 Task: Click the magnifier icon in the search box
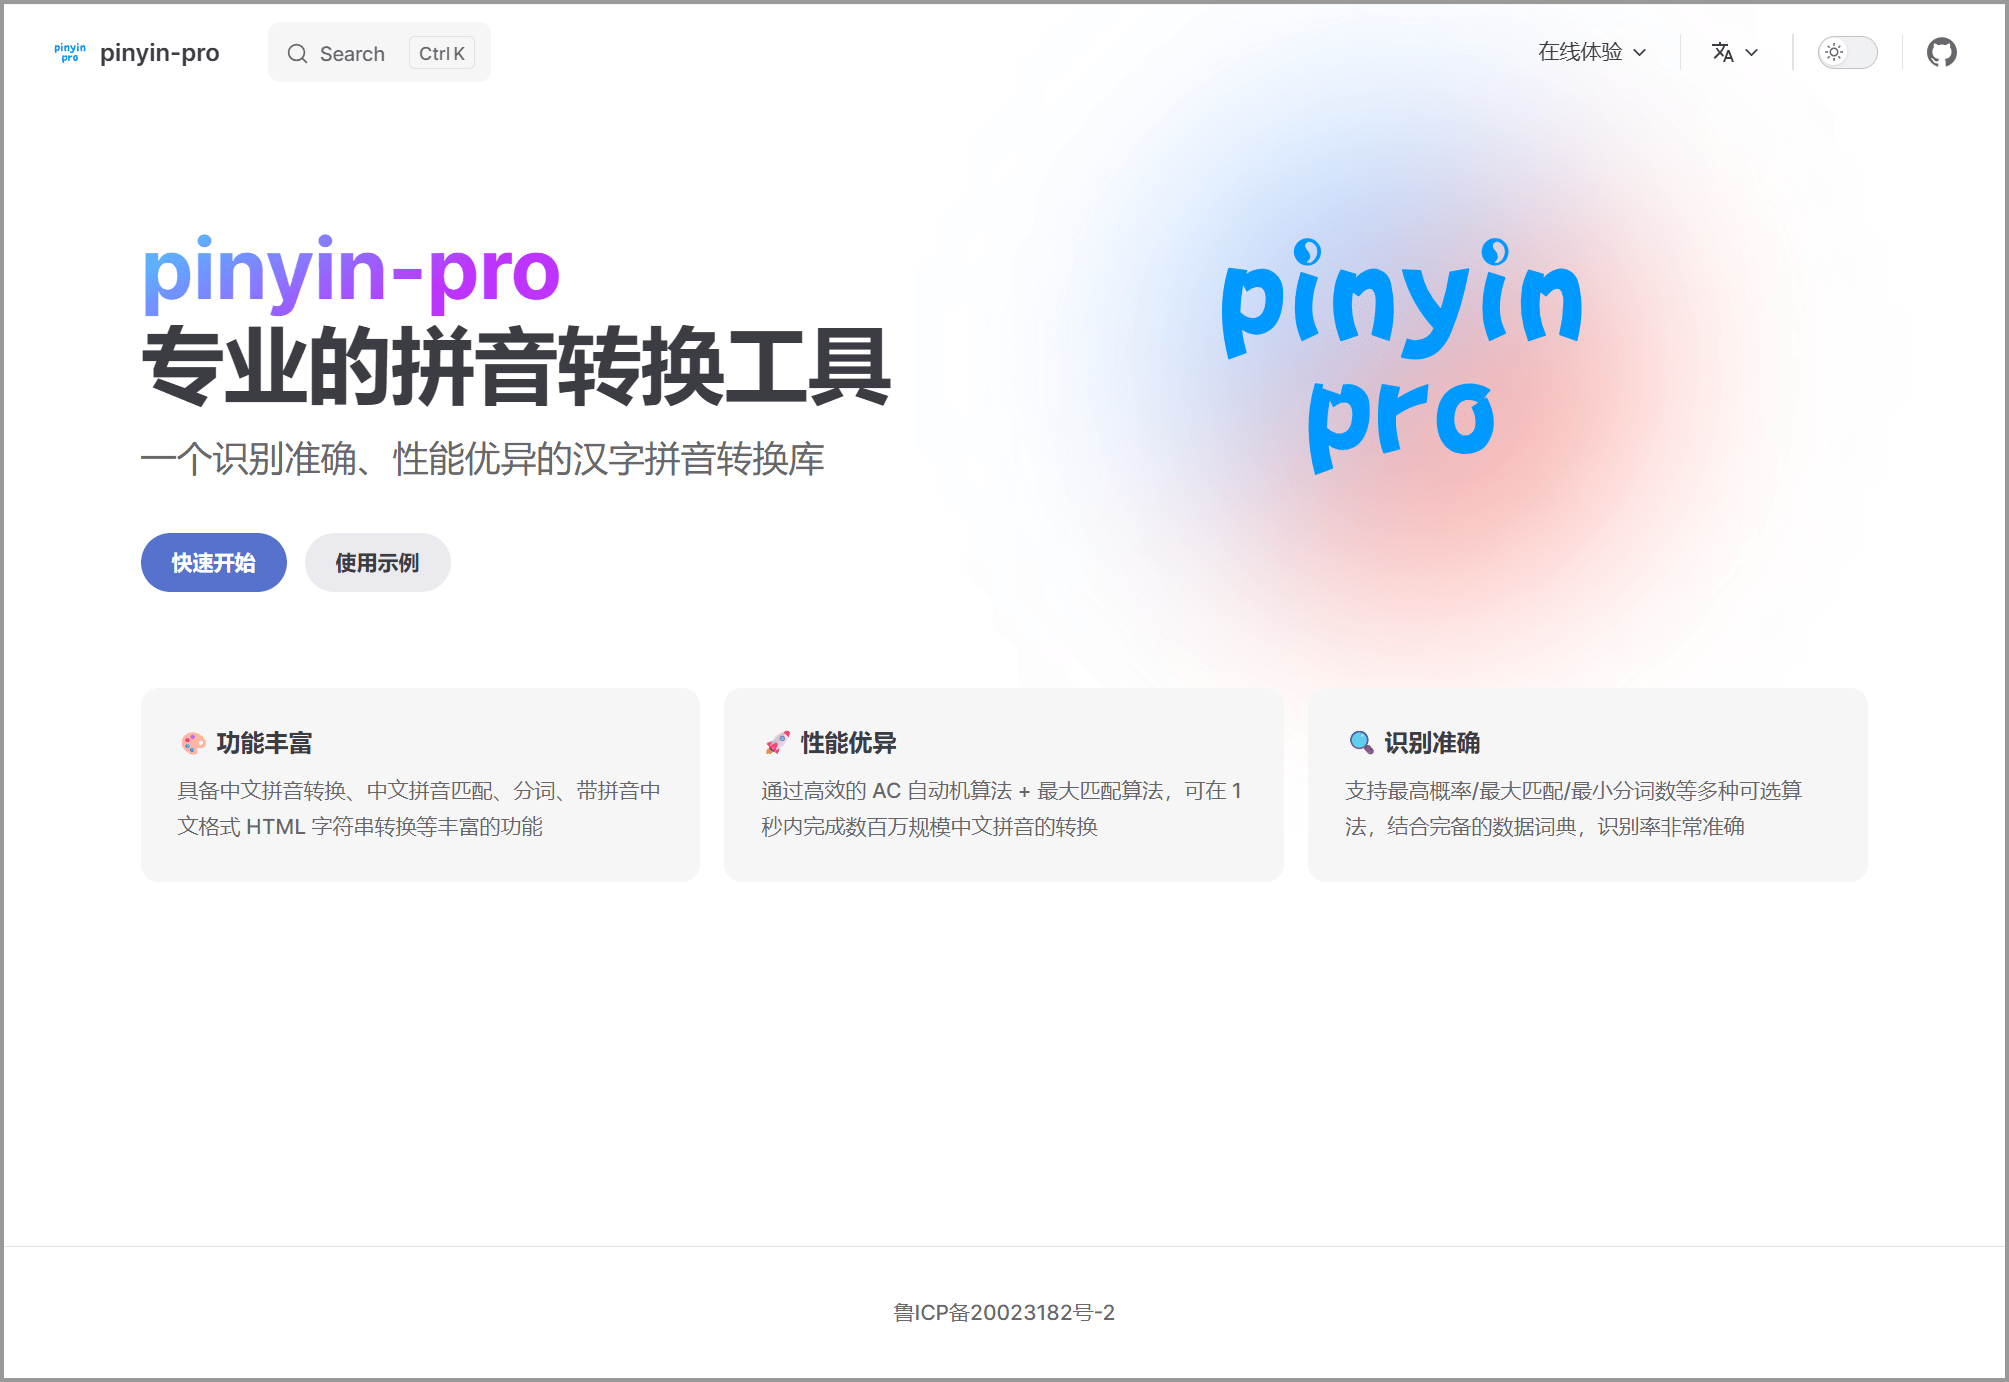(x=297, y=54)
